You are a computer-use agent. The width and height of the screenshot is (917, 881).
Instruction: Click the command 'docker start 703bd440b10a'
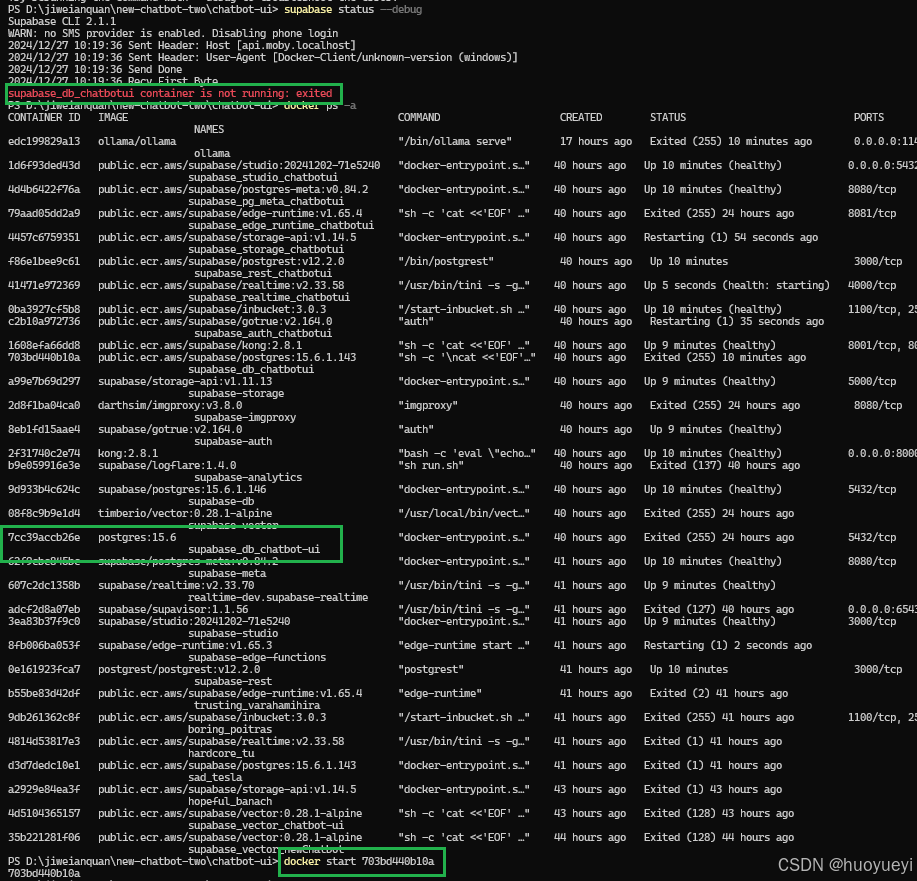pos(359,861)
